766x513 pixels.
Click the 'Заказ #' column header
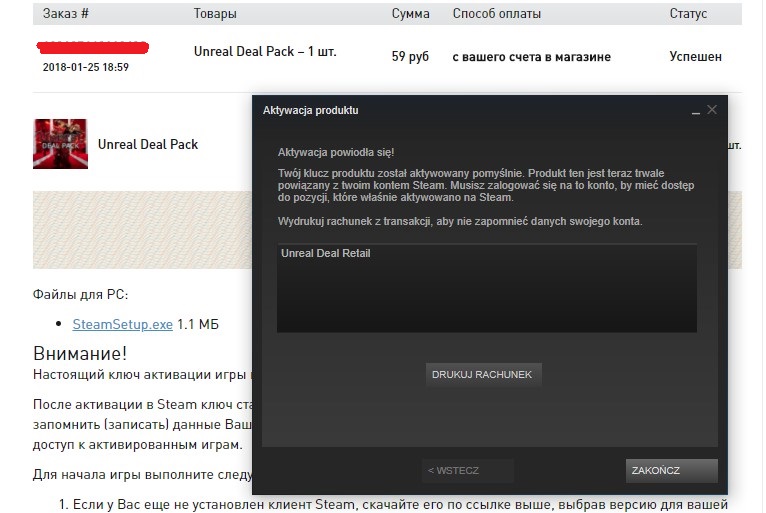coord(65,14)
